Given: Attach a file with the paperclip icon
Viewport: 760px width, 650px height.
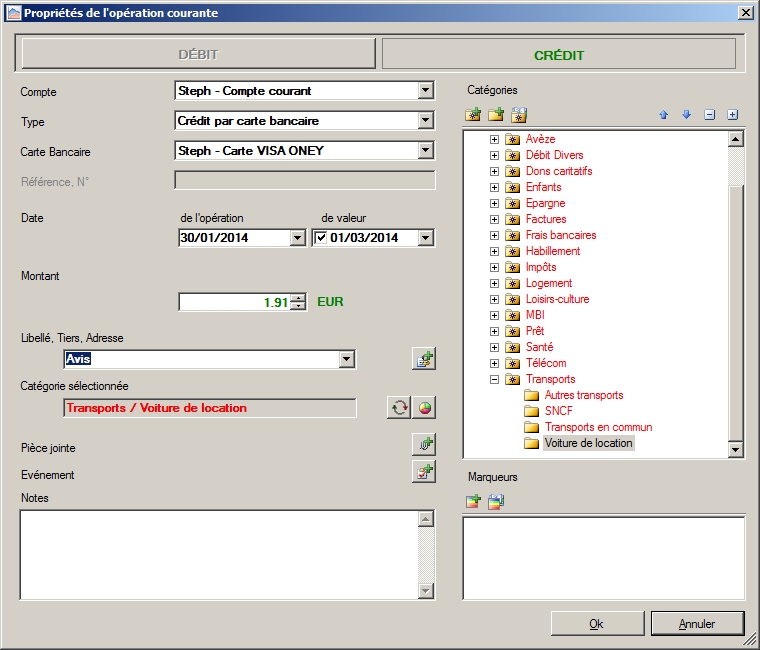Looking at the screenshot, I should point(424,445).
